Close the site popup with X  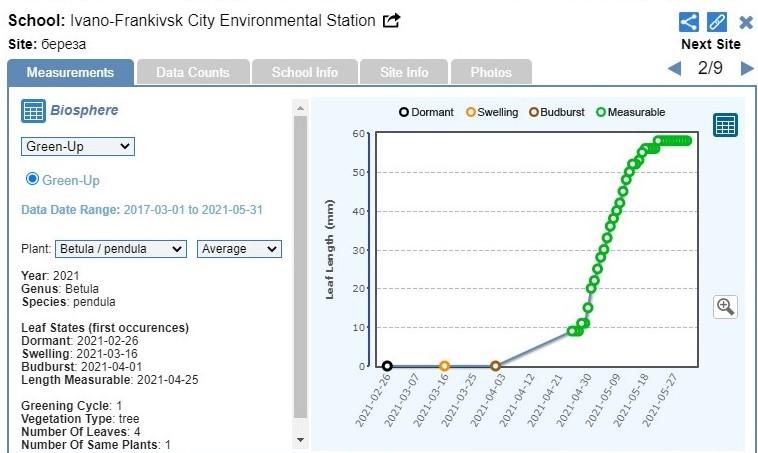[746, 22]
